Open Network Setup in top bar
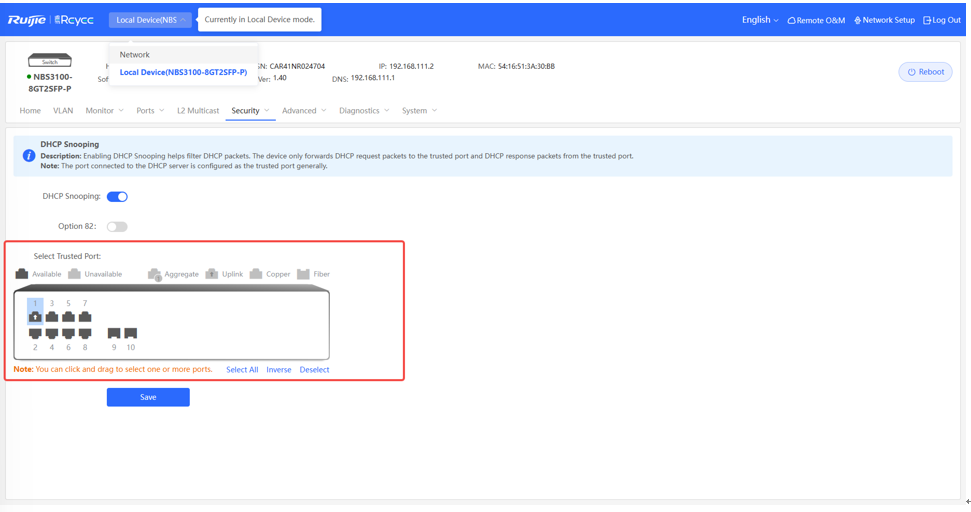971x512 pixels. [884, 20]
